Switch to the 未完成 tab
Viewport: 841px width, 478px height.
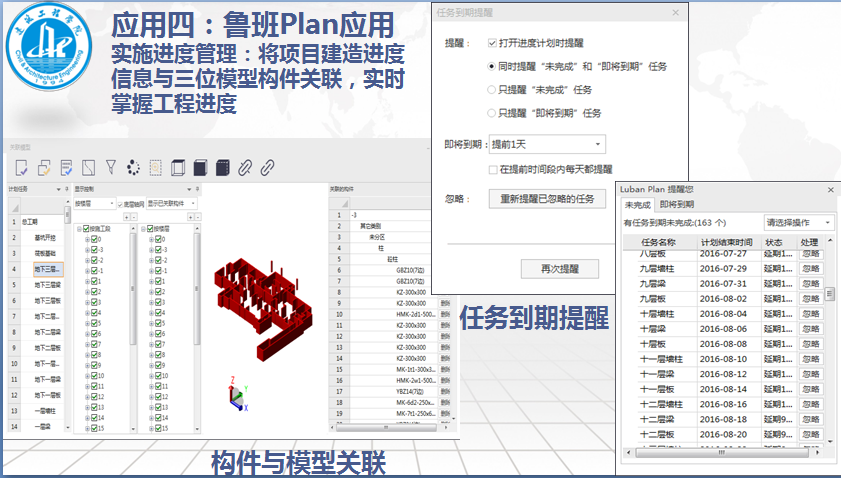click(638, 205)
